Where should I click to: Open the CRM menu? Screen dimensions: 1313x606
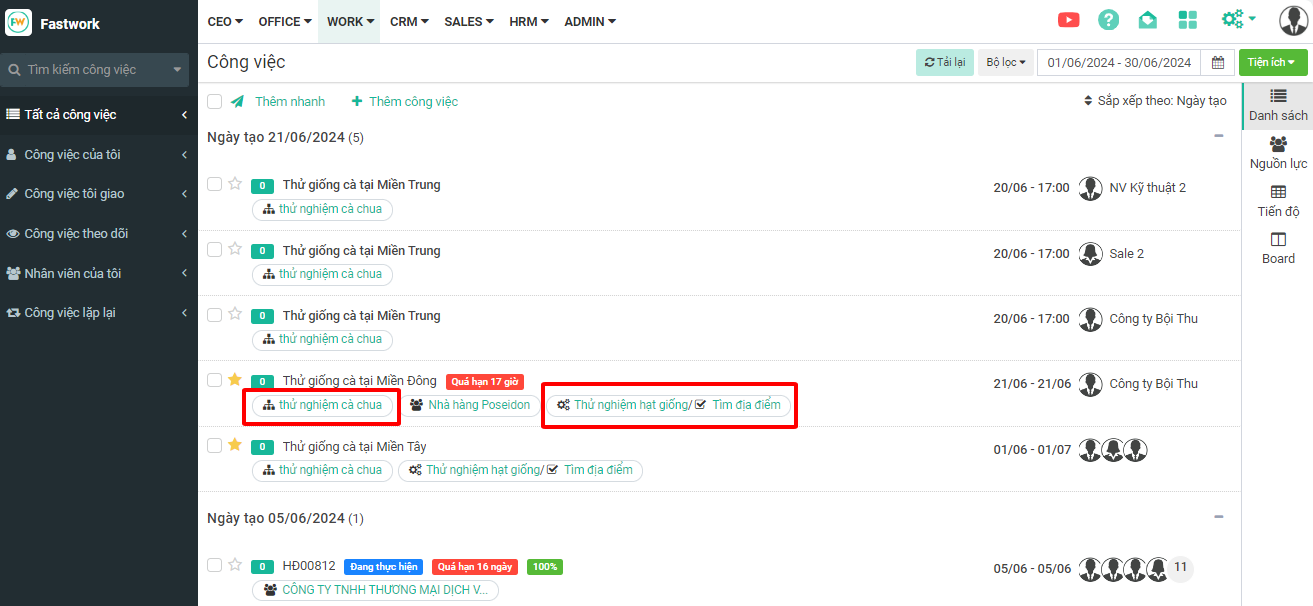[408, 21]
